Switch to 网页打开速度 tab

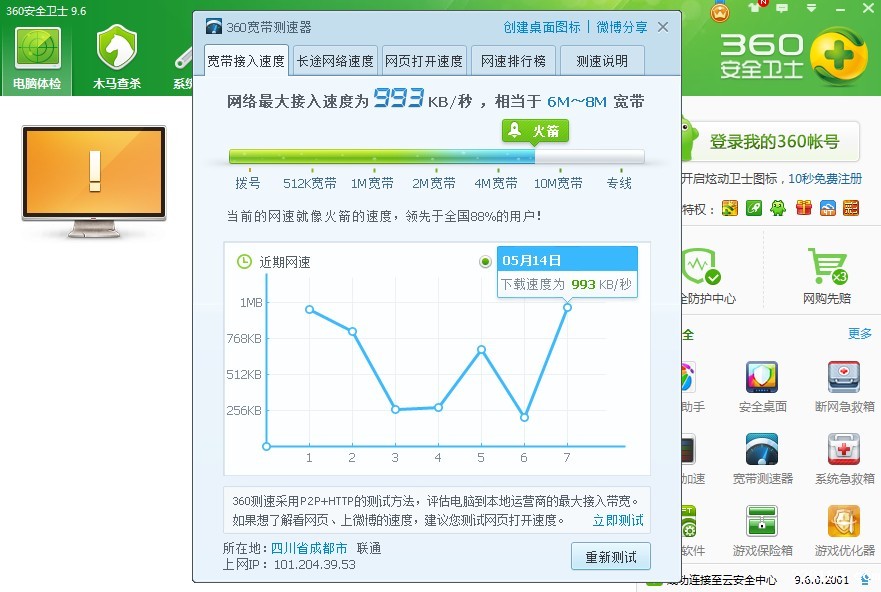[424, 61]
